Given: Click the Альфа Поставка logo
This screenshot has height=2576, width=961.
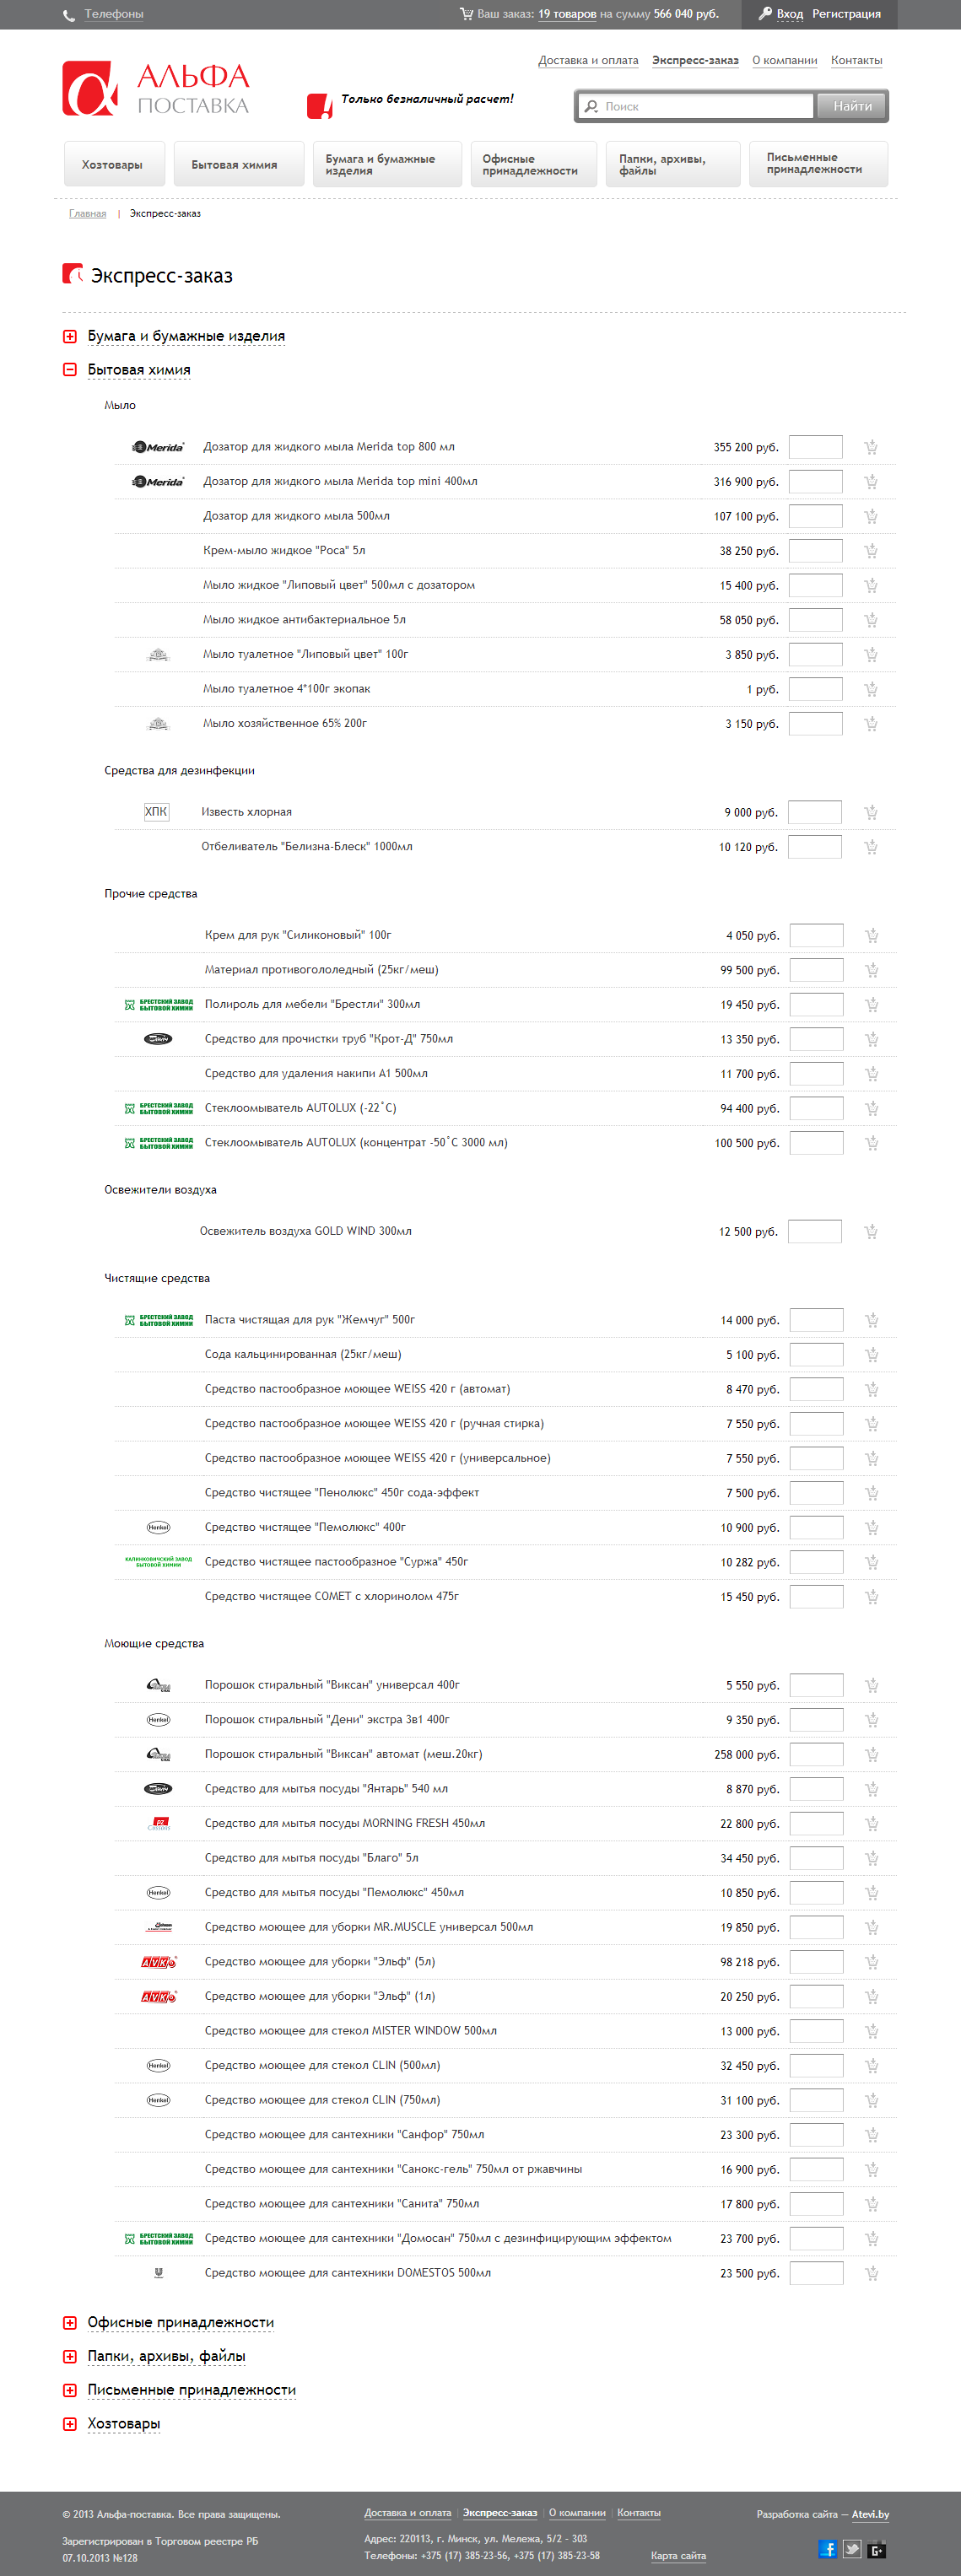Looking at the screenshot, I should coord(156,89).
